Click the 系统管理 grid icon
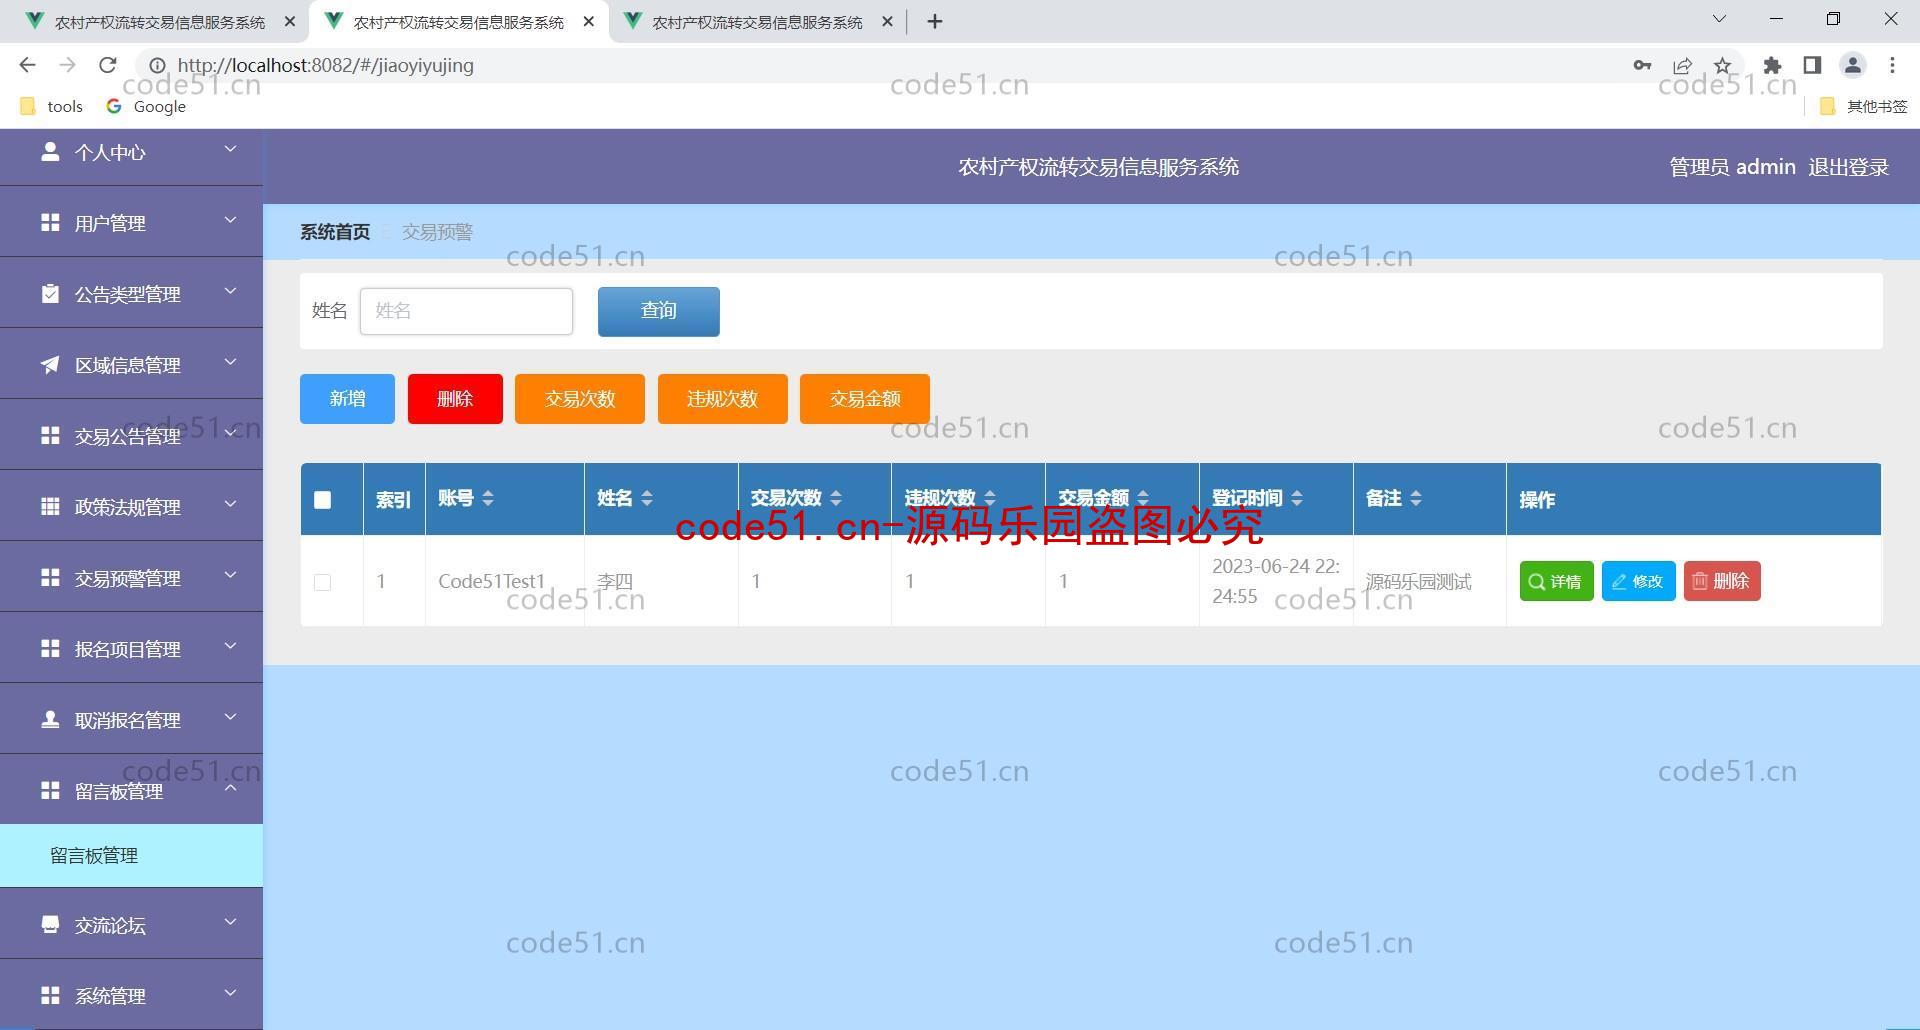The height and width of the screenshot is (1030, 1920). [x=50, y=995]
